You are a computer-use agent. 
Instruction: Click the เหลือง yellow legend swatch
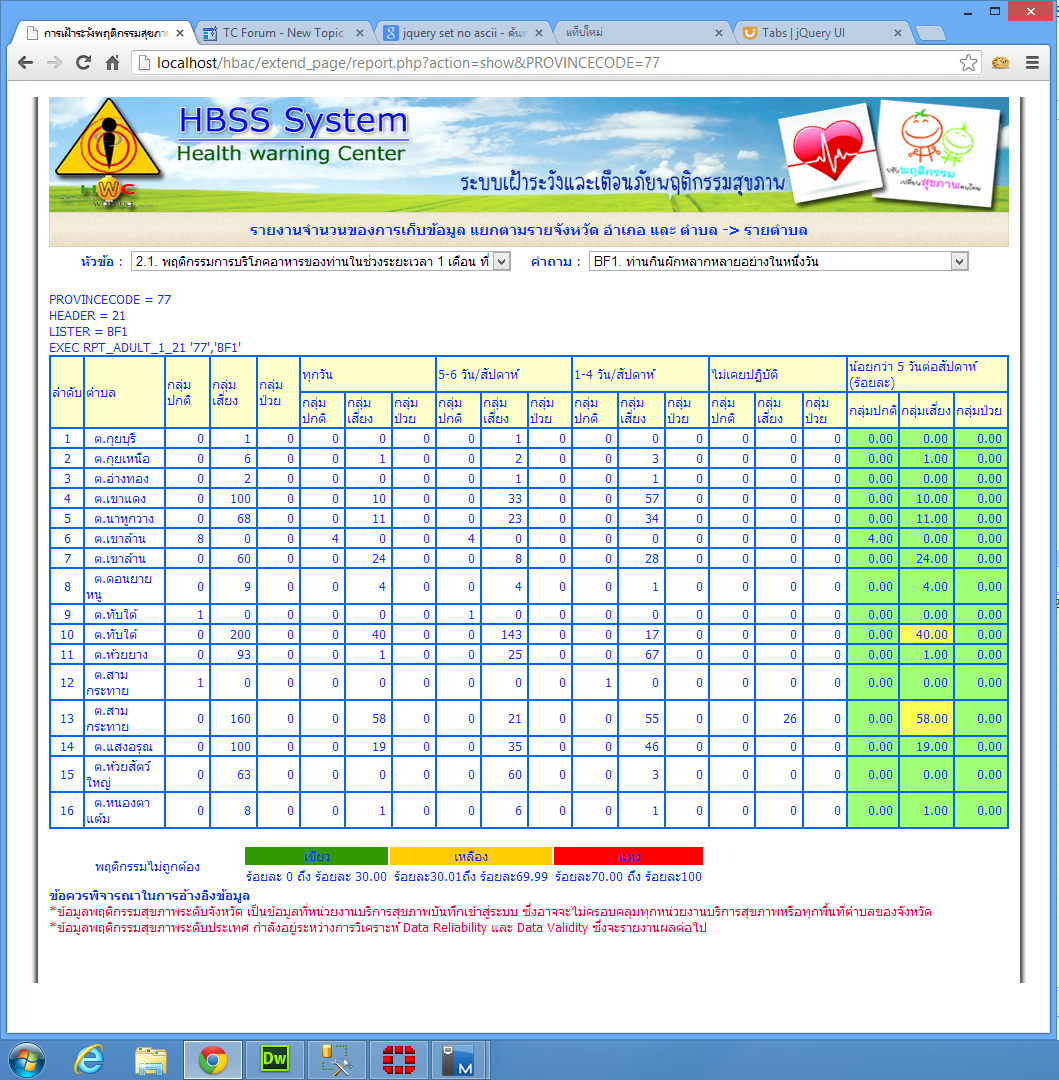pyautogui.click(x=471, y=856)
